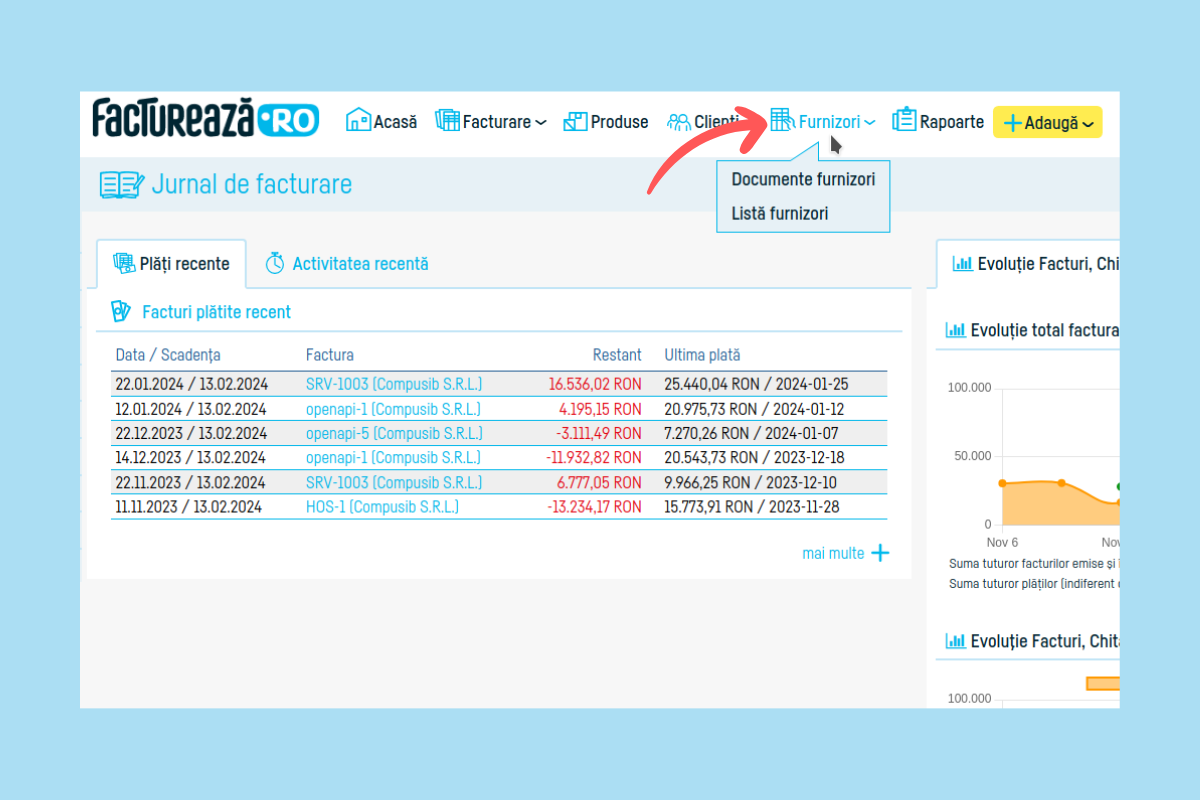Switch to the Plăți recente tab
1200x800 pixels.
point(171,264)
